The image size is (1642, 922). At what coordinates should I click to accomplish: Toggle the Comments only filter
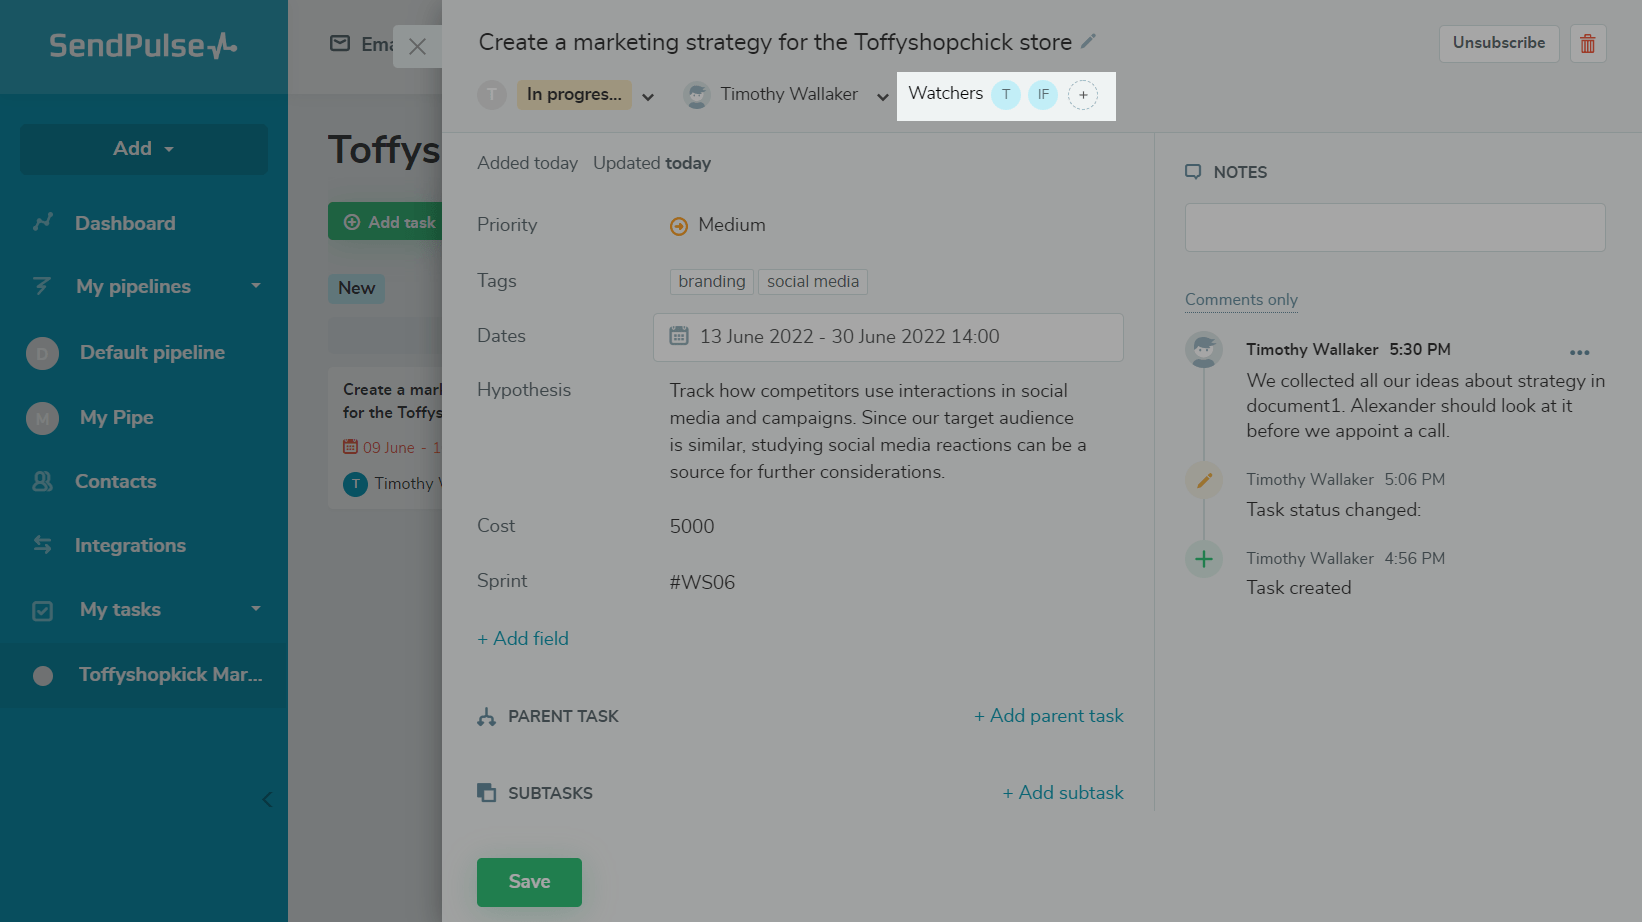(x=1241, y=300)
